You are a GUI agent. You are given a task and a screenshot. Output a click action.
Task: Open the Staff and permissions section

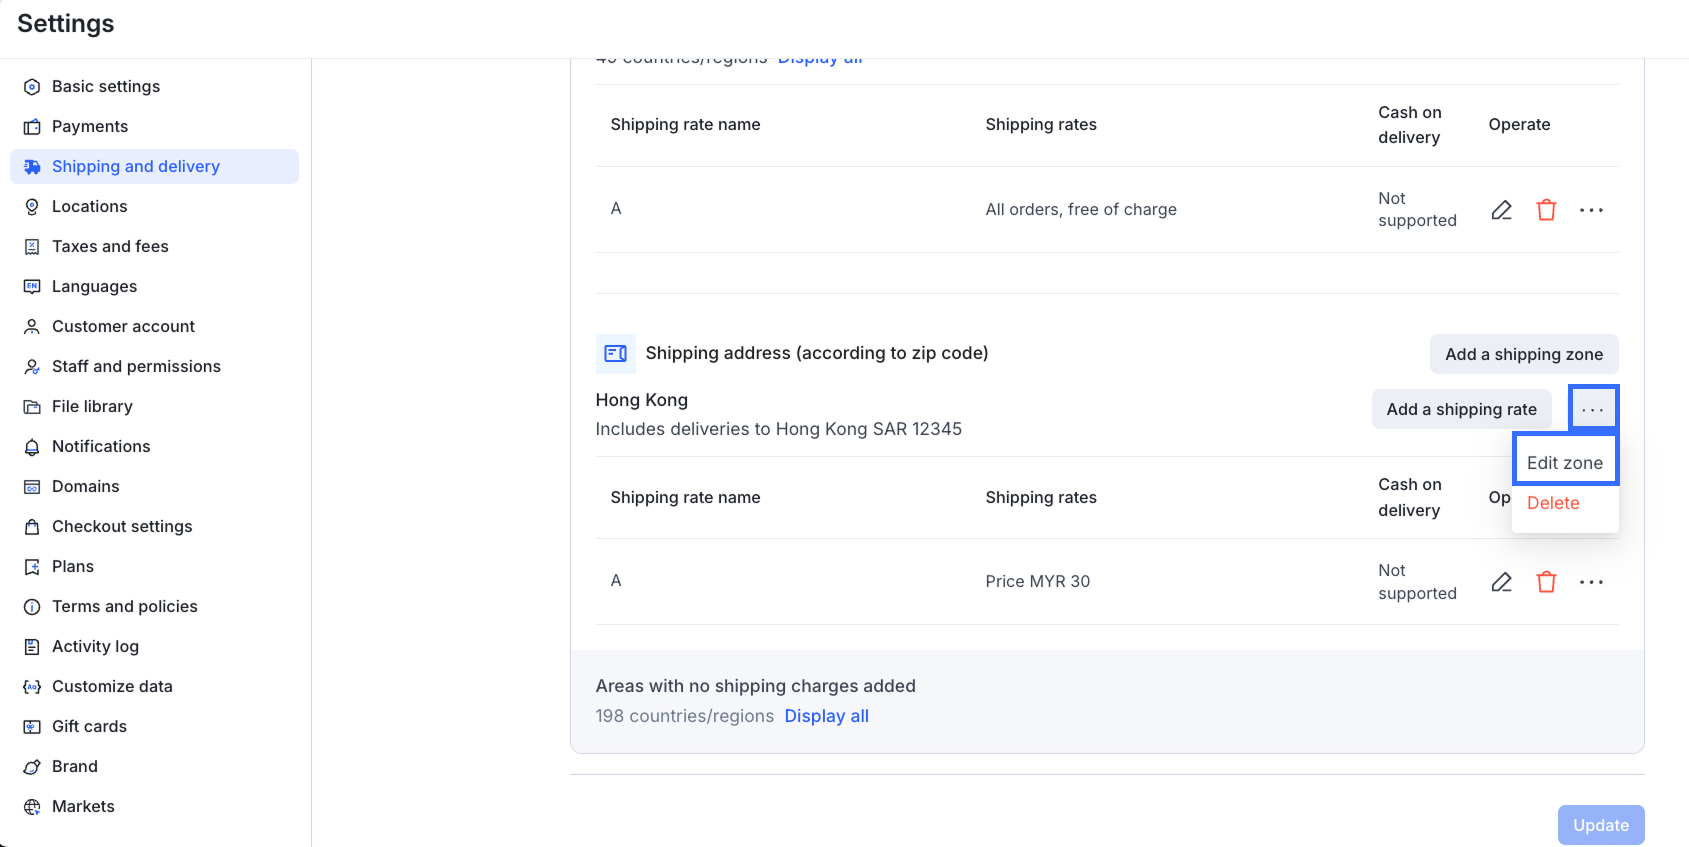(136, 366)
